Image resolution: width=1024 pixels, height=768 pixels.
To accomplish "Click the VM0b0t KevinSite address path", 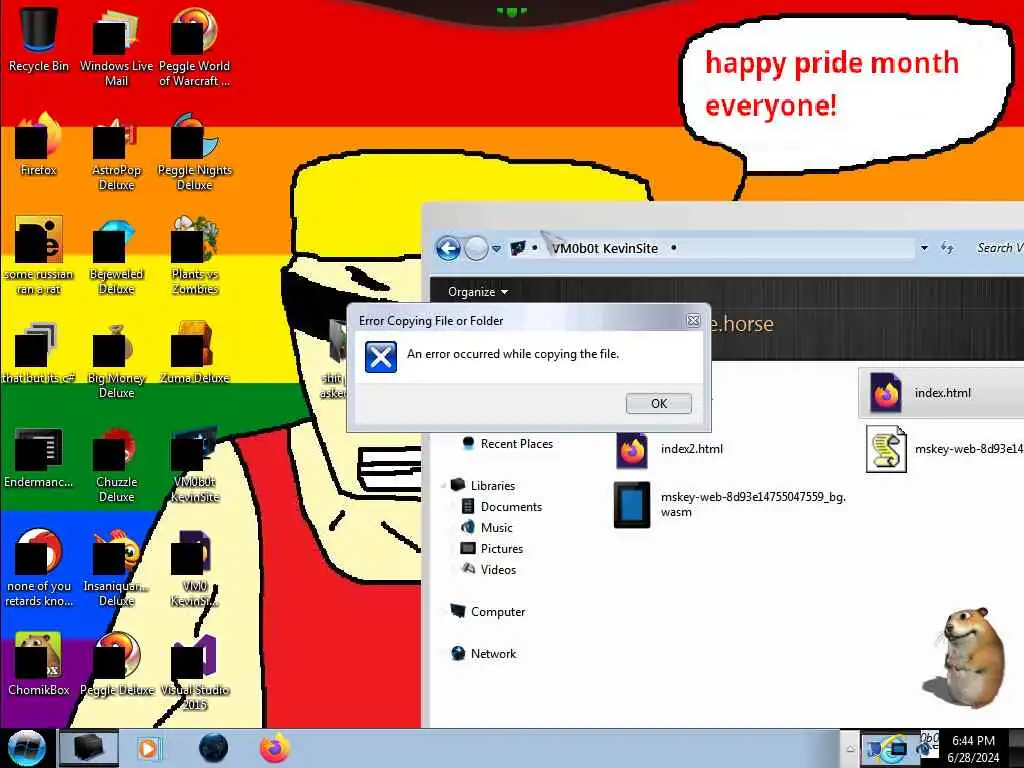I will [x=605, y=248].
